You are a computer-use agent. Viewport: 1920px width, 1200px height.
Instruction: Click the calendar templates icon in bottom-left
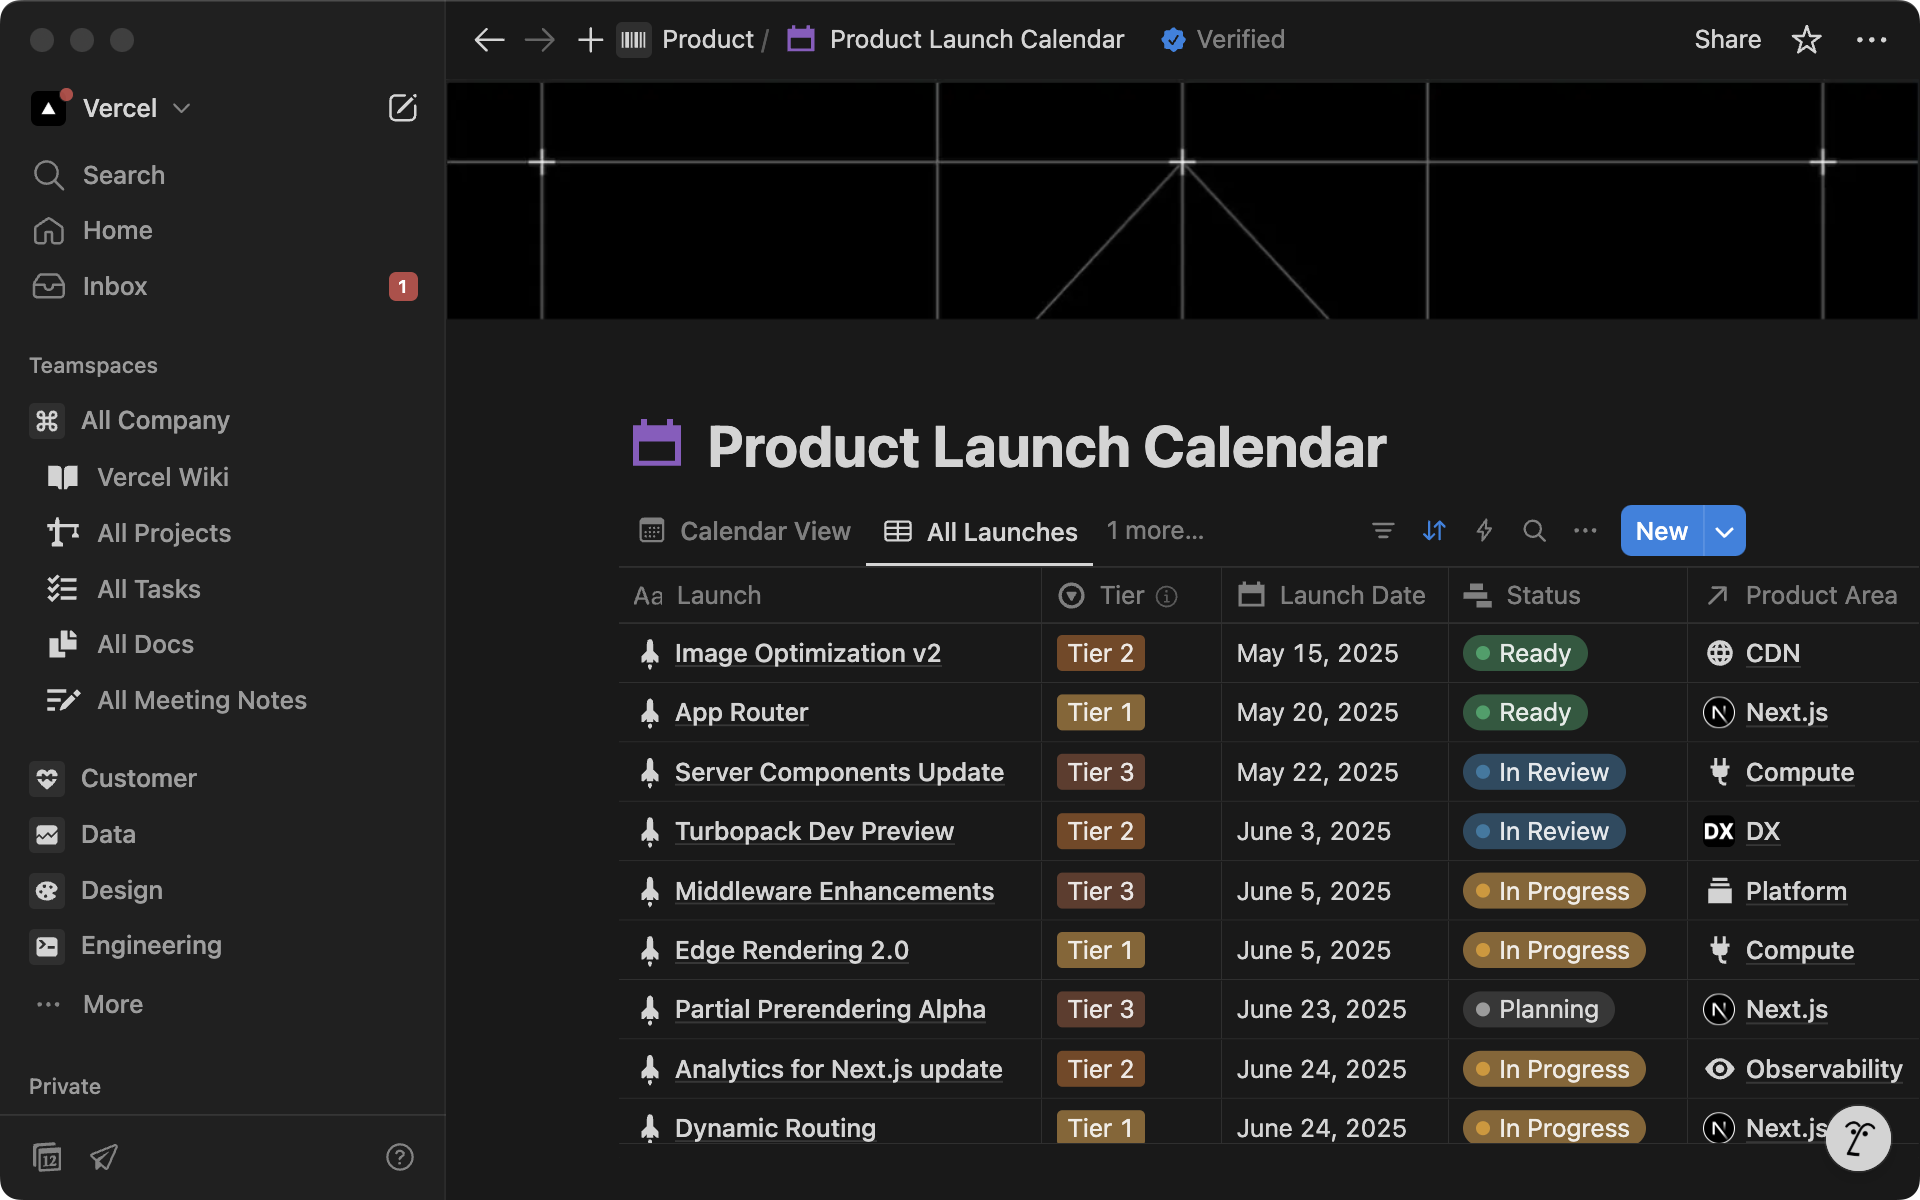47,1157
